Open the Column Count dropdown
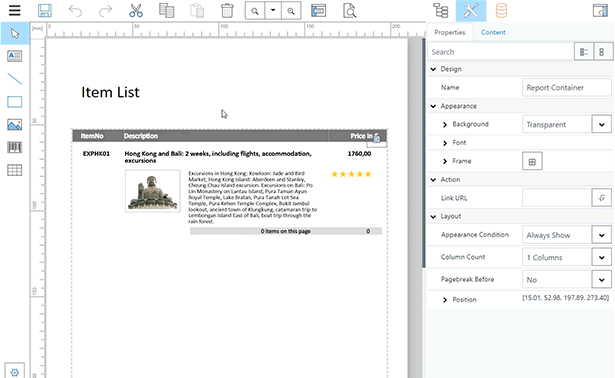The width and height of the screenshot is (615, 378). 602,257
